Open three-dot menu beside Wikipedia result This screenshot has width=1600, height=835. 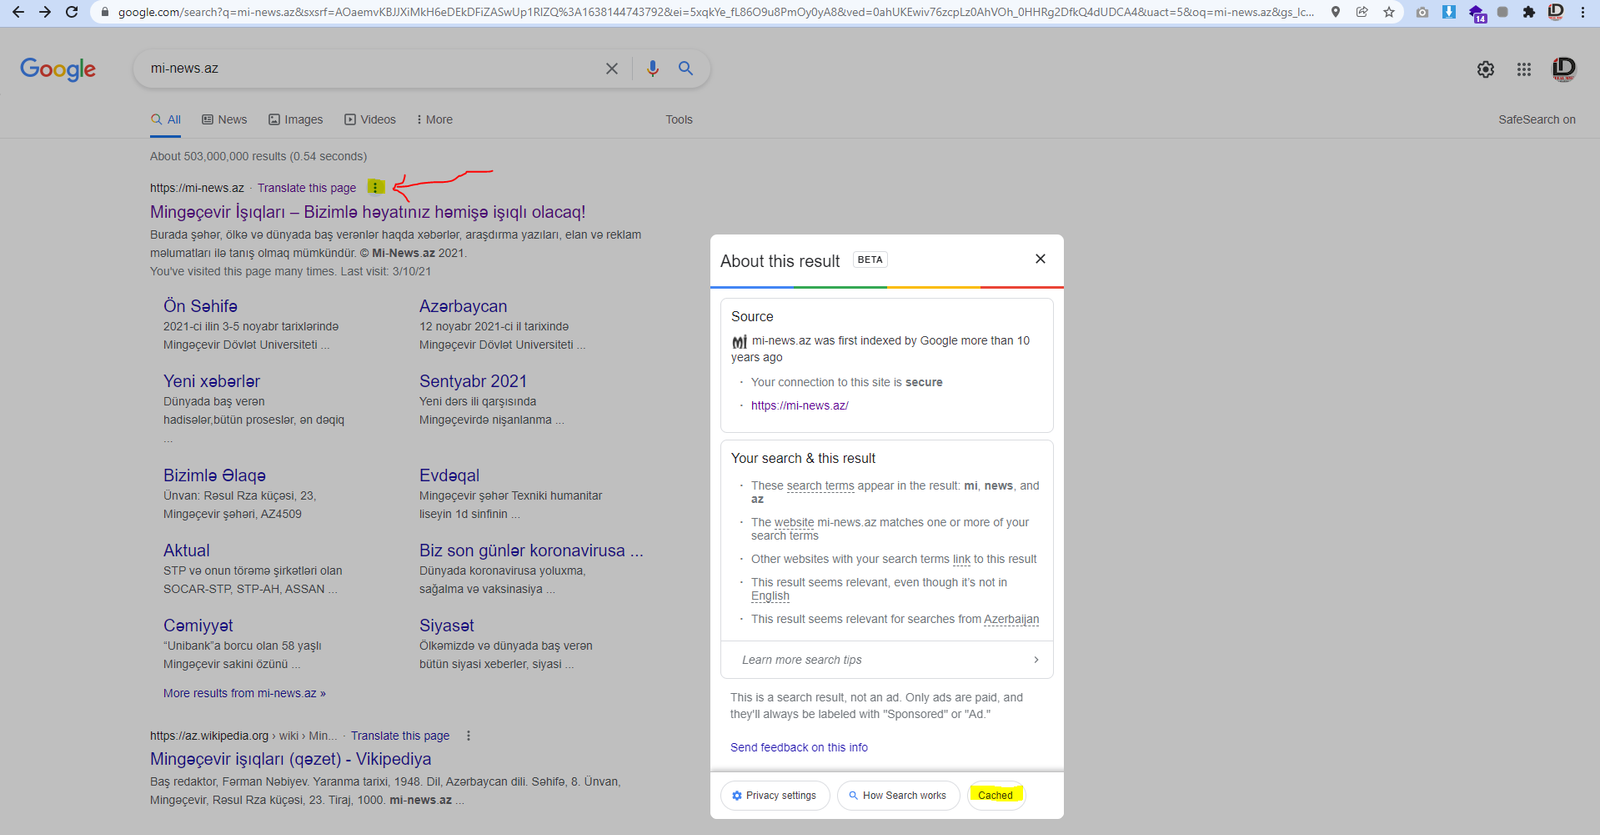point(468,736)
